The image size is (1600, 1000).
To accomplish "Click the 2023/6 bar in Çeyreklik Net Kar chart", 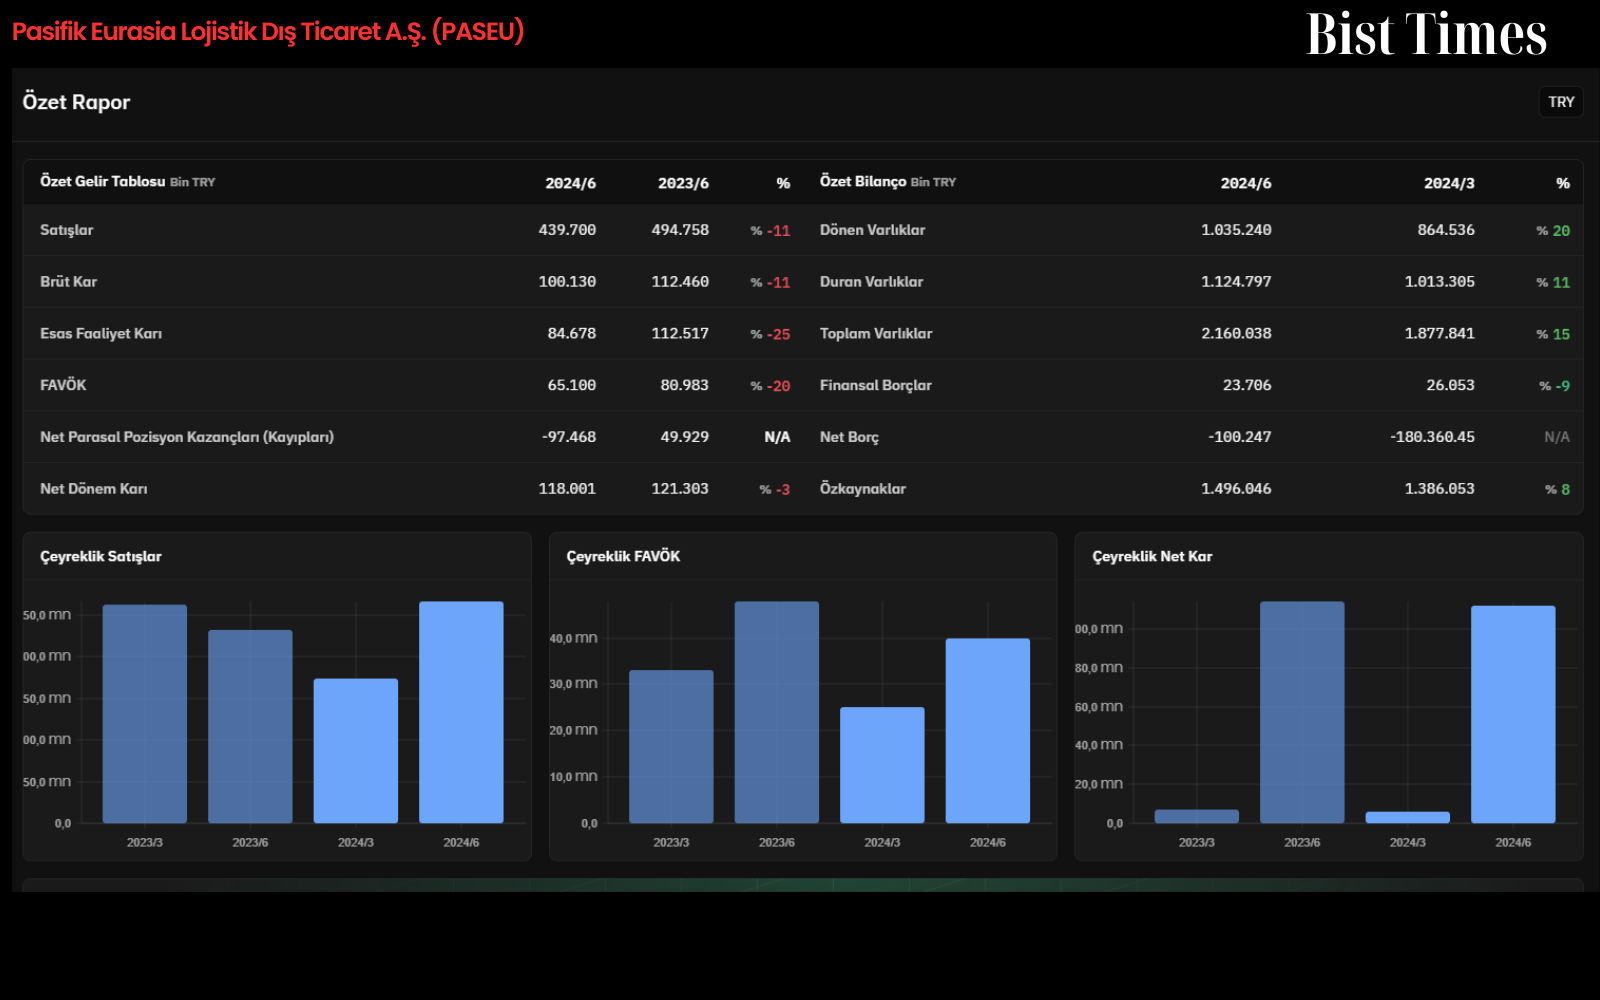I will 1302,712.
